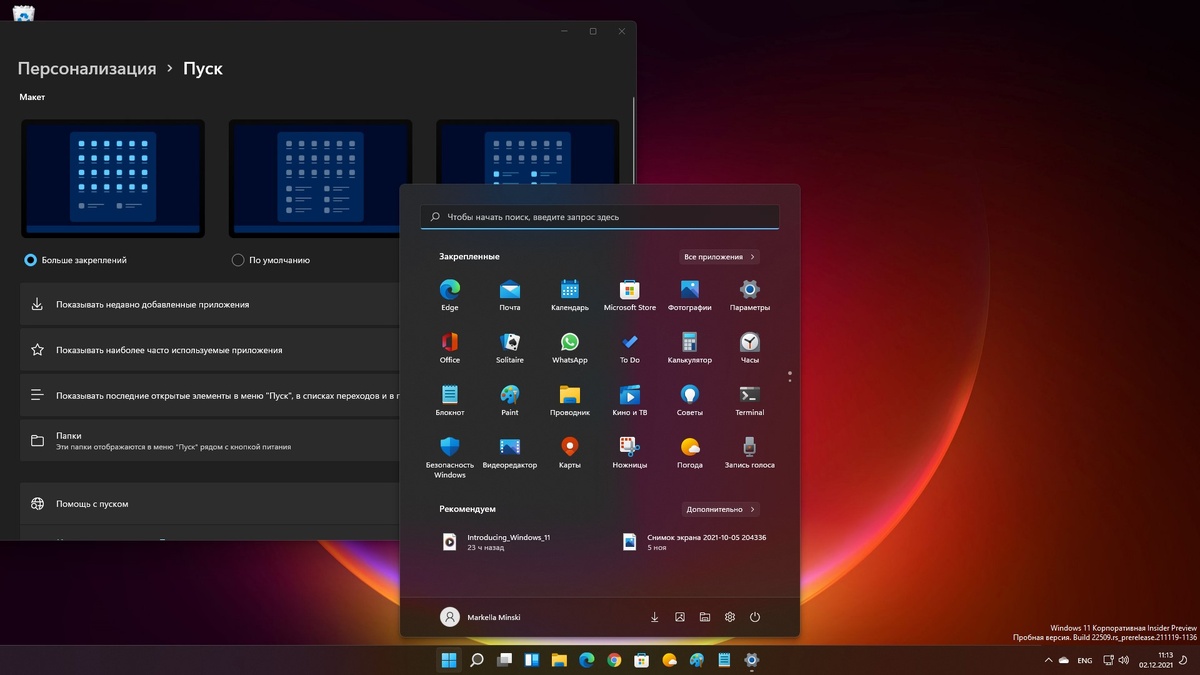The height and width of the screenshot is (675, 1200).
Task: Open the Папки settings row
Action: click(x=210, y=441)
